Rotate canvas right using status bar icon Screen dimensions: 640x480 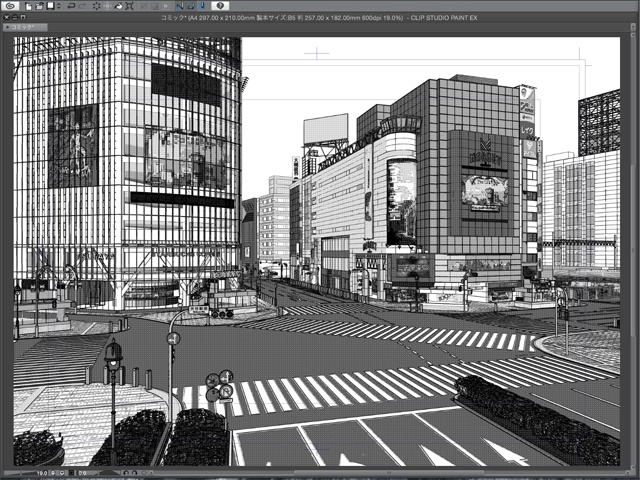coord(134,473)
